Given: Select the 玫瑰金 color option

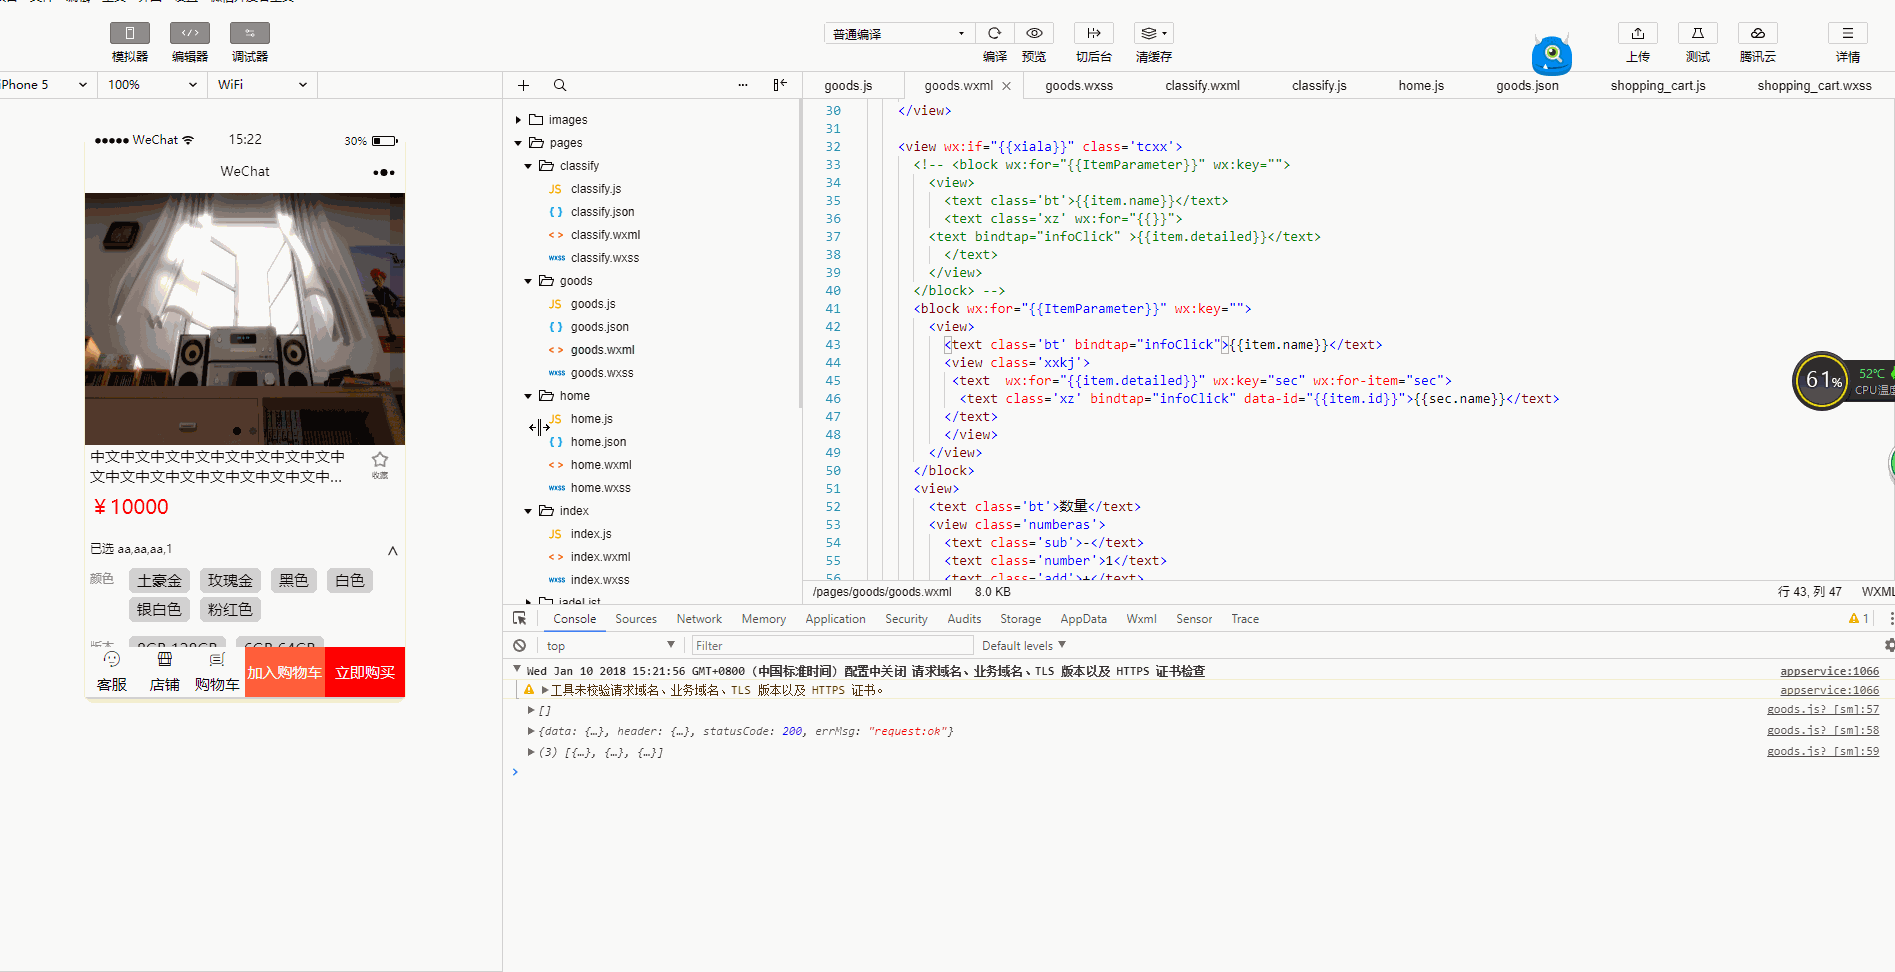Looking at the screenshot, I should pos(230,581).
